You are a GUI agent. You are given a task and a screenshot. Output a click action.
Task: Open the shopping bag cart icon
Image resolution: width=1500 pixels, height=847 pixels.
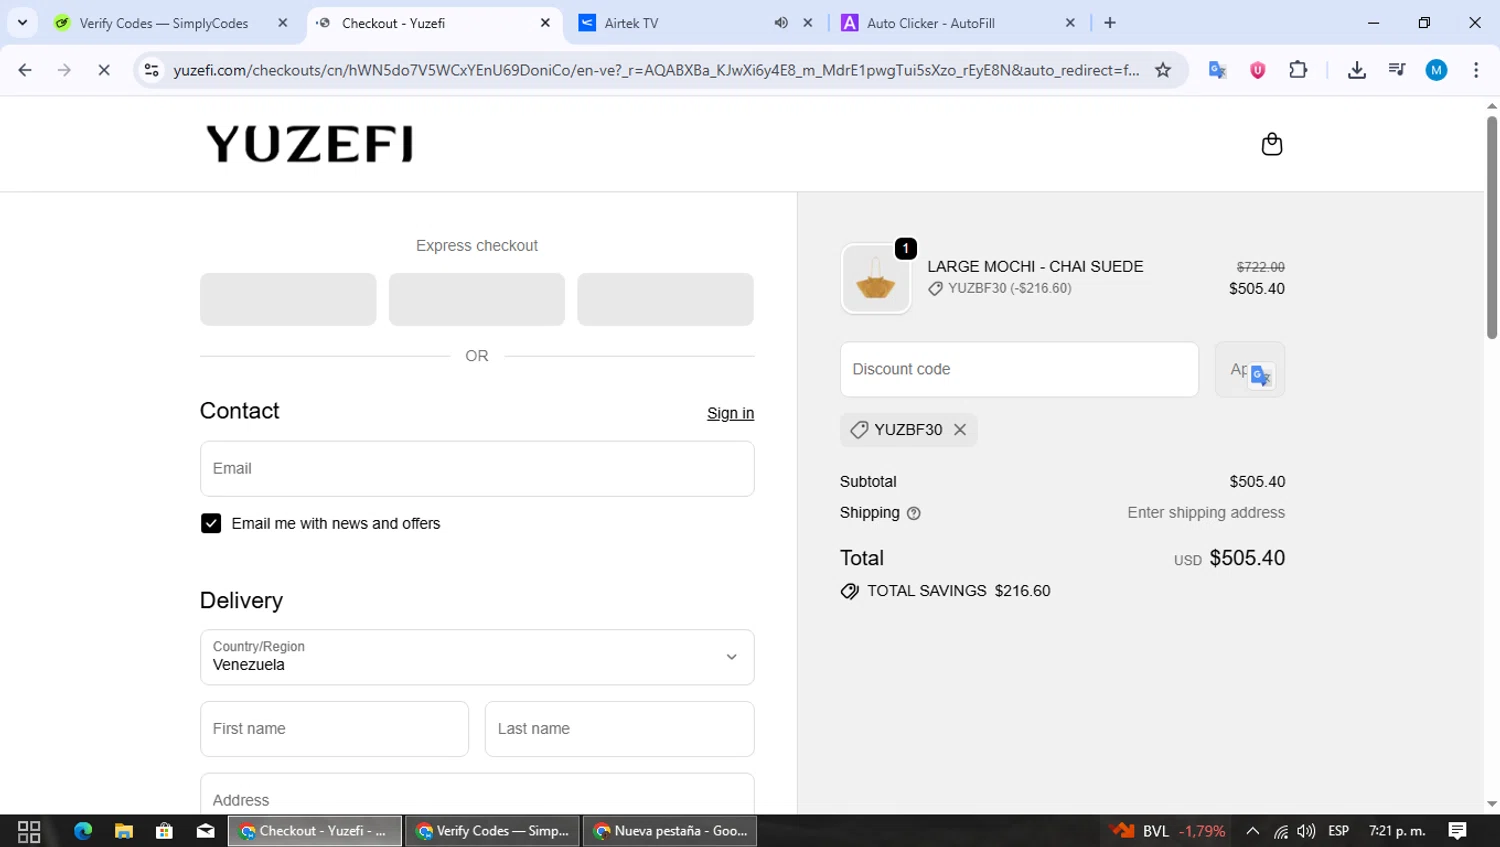tap(1271, 144)
